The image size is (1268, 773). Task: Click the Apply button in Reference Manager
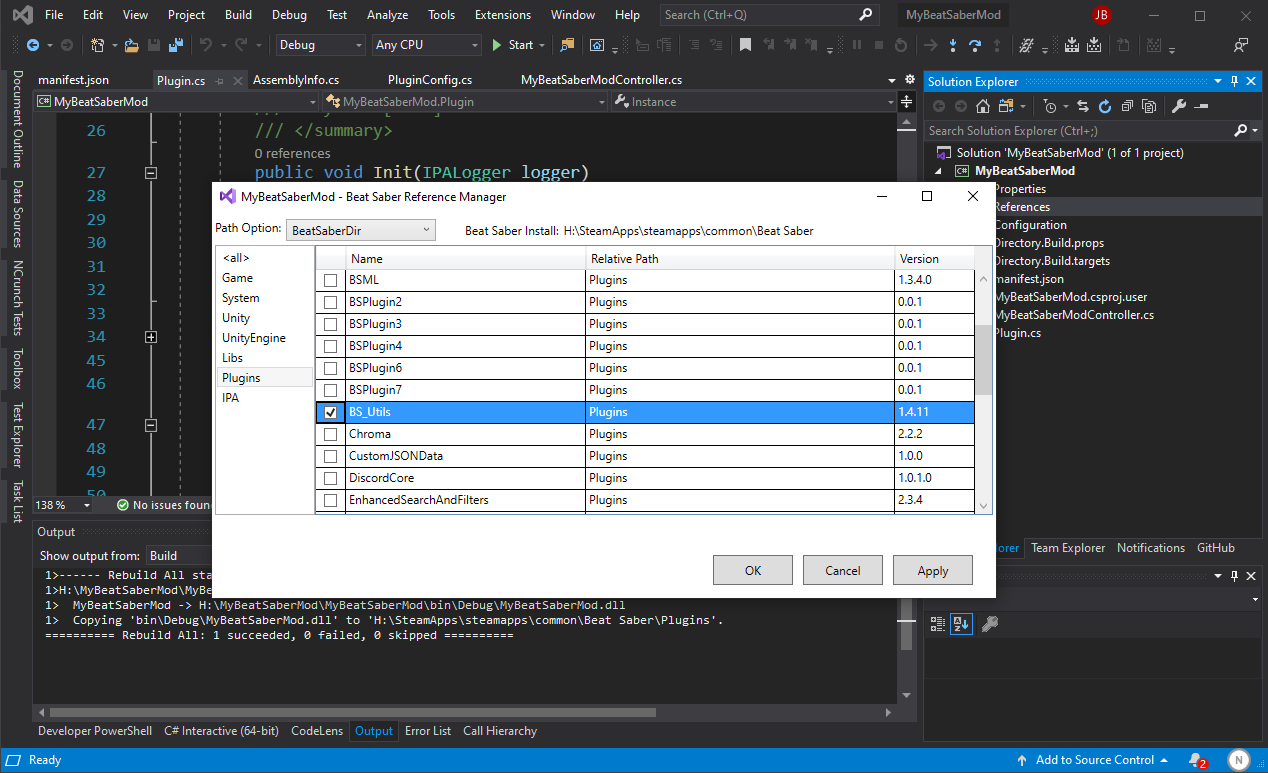pos(933,570)
